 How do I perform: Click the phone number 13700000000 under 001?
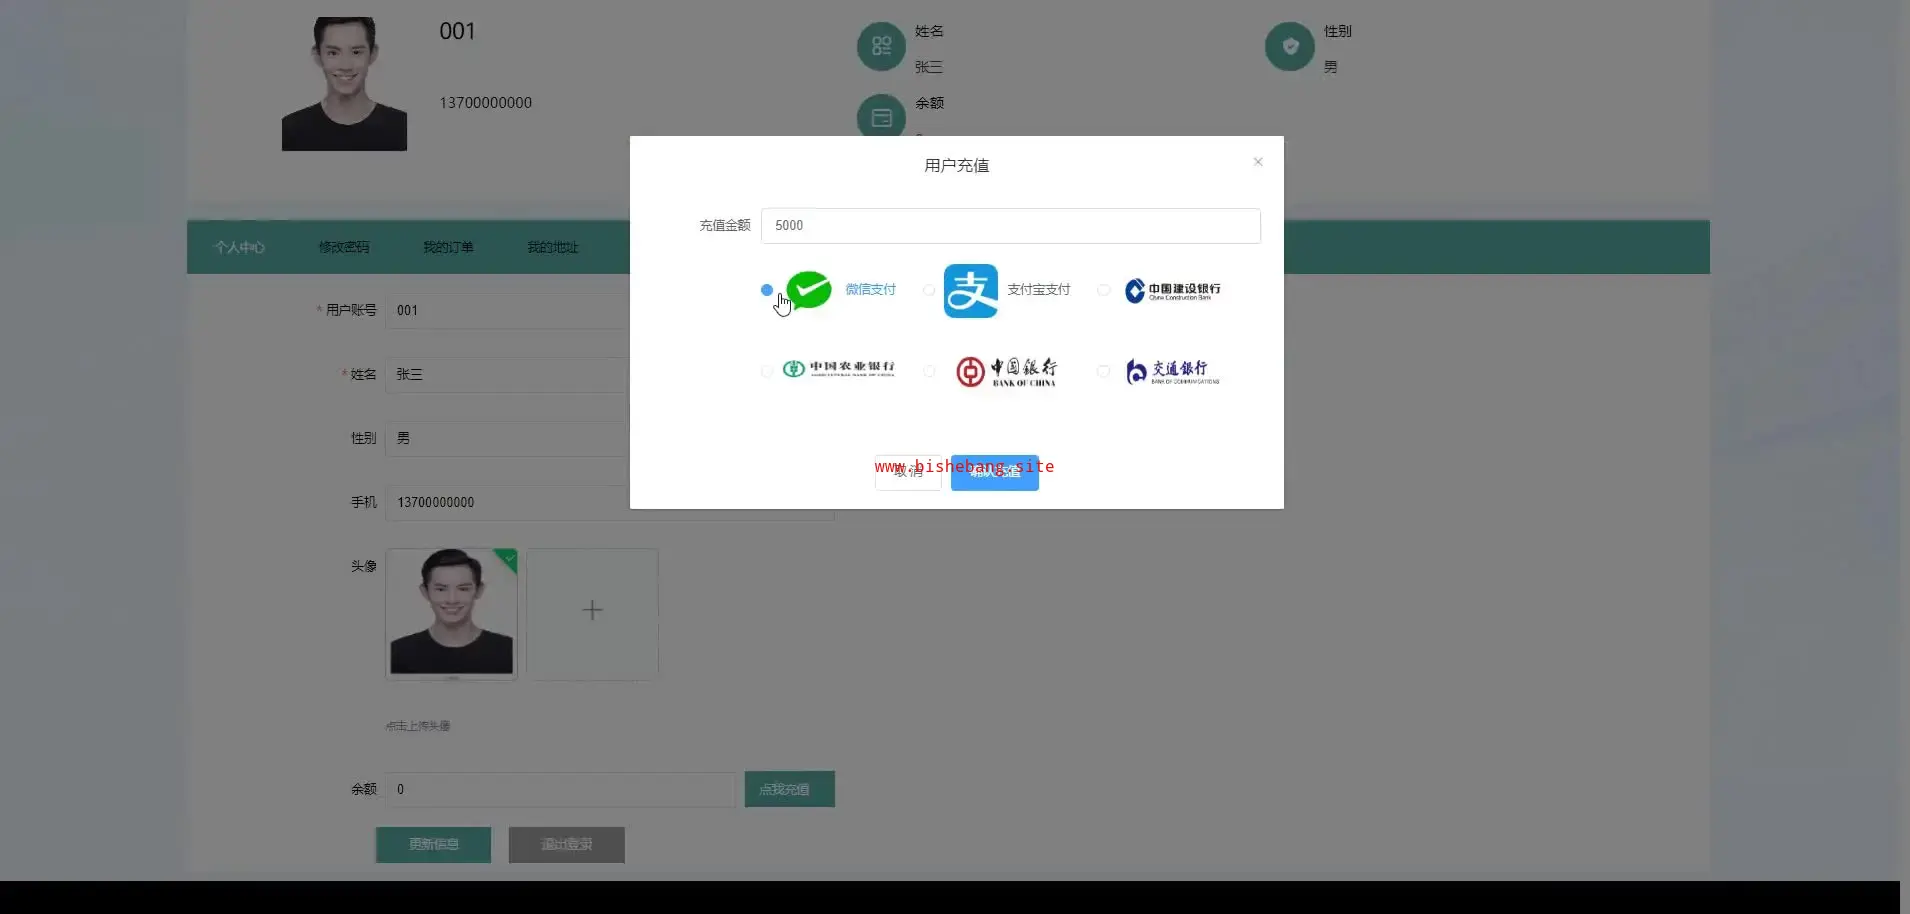tap(486, 103)
